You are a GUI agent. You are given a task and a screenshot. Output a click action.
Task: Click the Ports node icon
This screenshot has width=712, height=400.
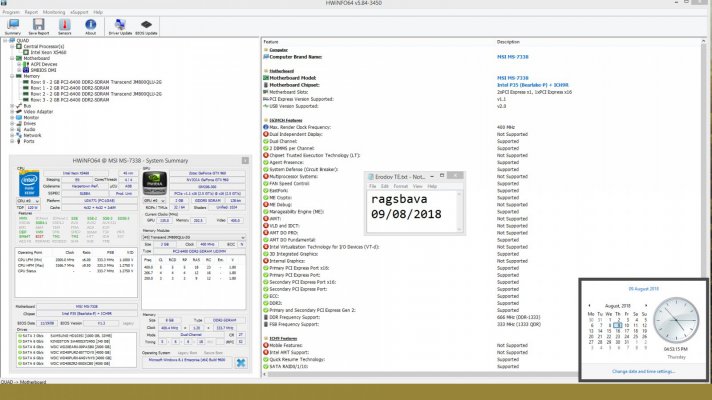tap(19, 141)
